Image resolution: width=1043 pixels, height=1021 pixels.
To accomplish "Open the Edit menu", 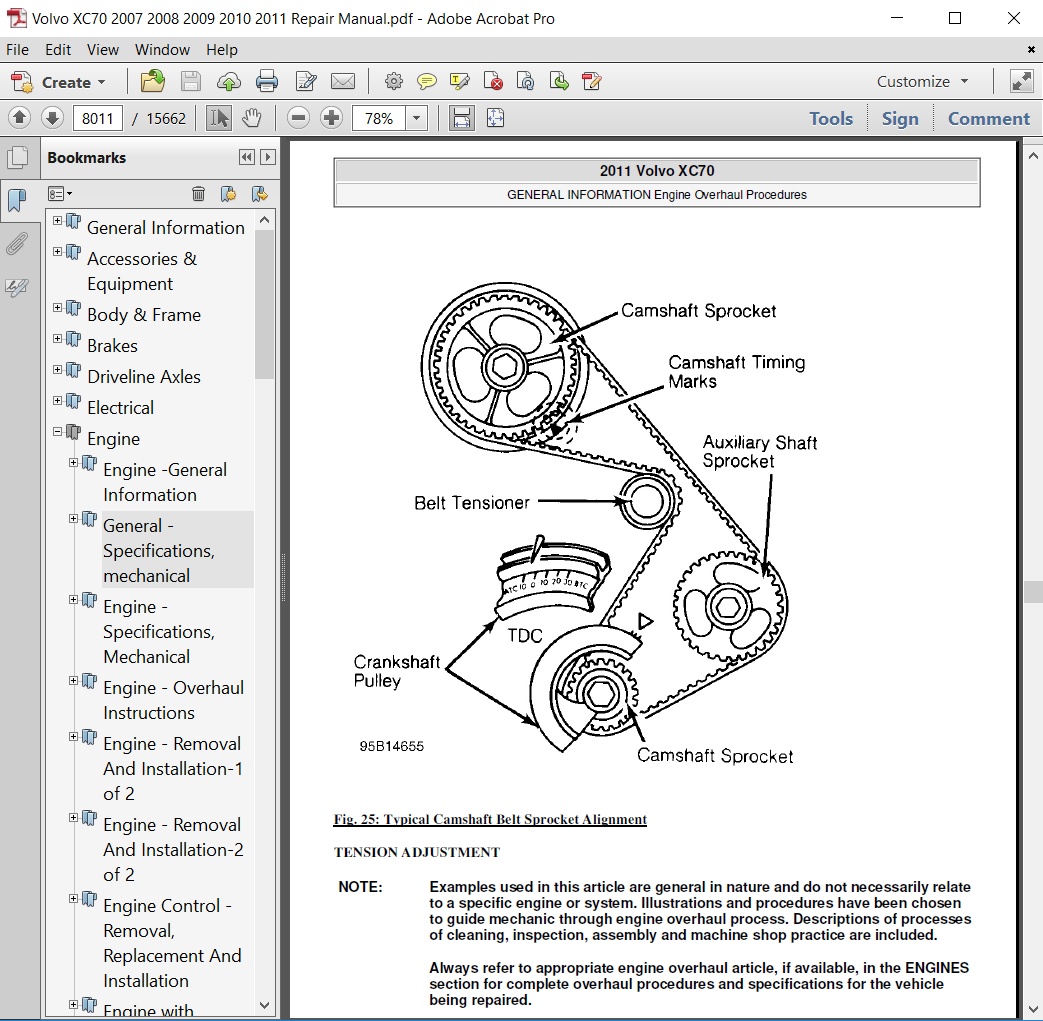I will pyautogui.click(x=58, y=50).
